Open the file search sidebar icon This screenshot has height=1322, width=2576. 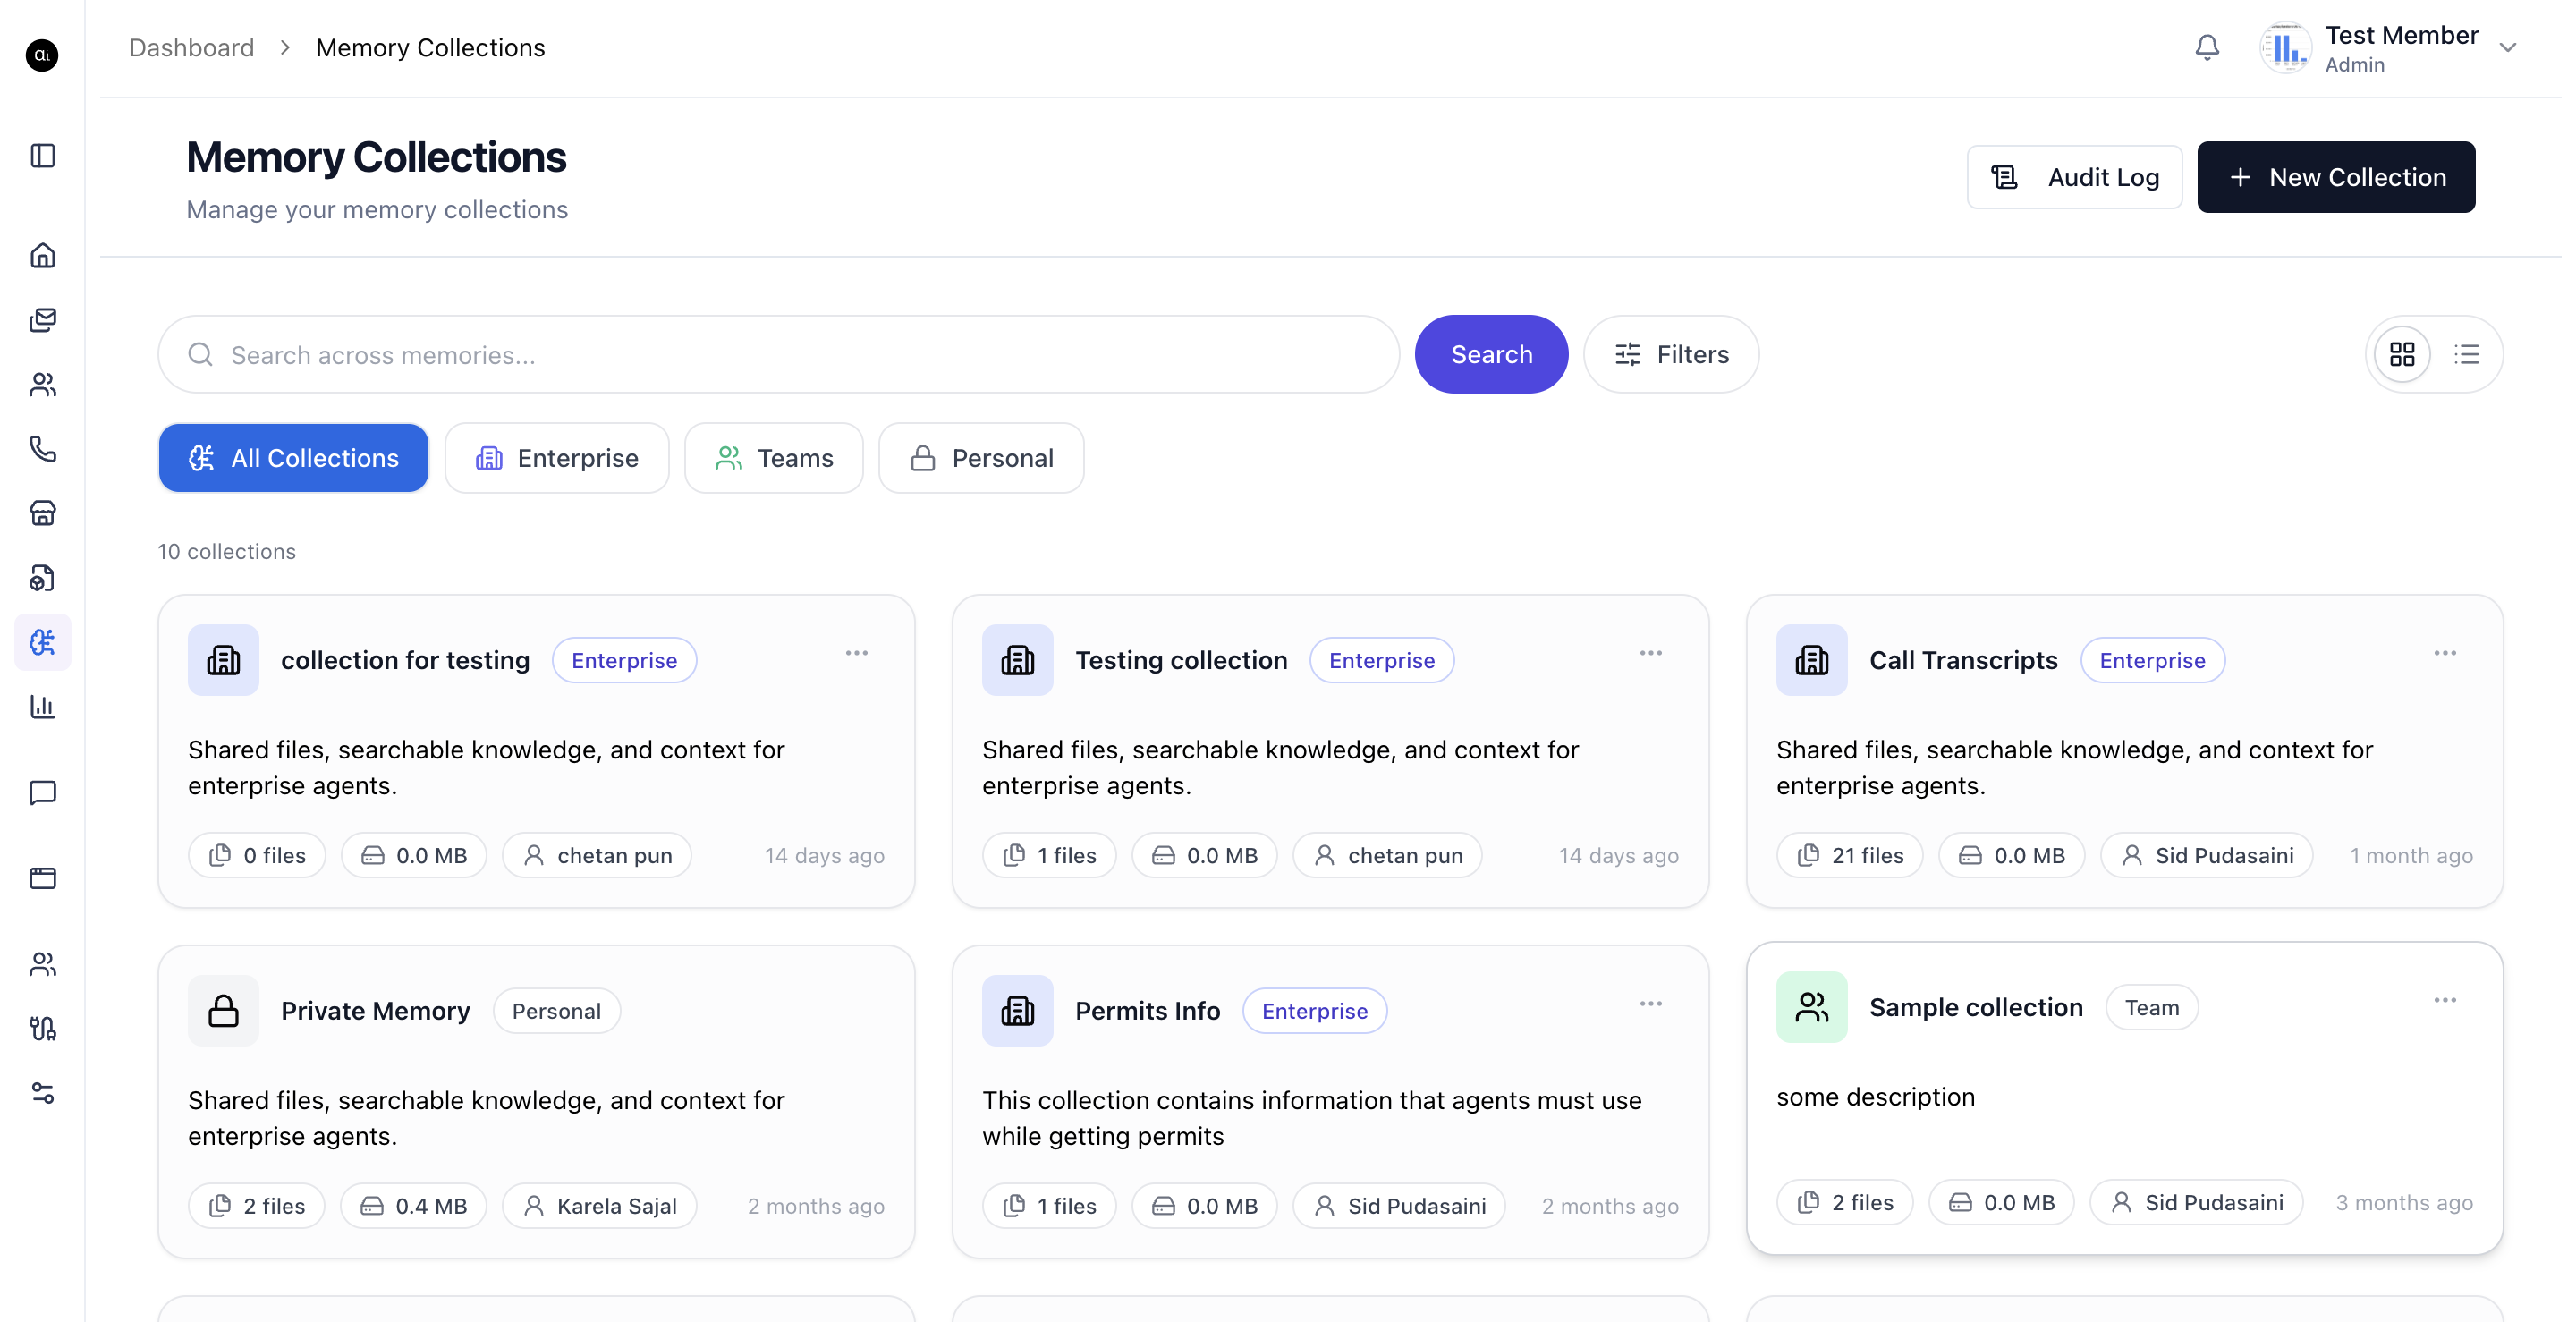click(42, 578)
